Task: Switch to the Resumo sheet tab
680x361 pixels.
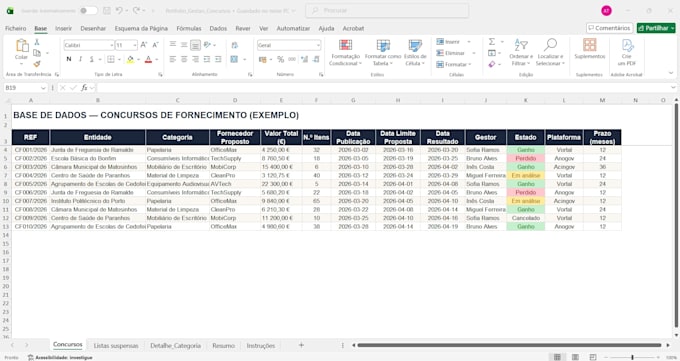Action: 223,345
